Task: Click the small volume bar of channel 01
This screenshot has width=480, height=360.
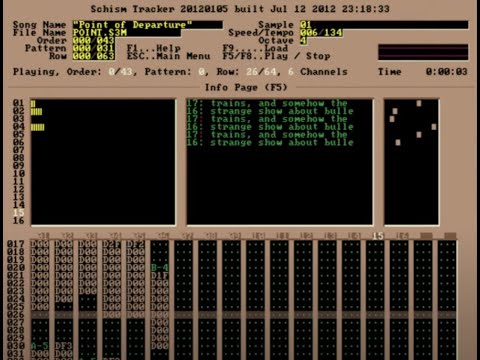Action: [x=33, y=104]
